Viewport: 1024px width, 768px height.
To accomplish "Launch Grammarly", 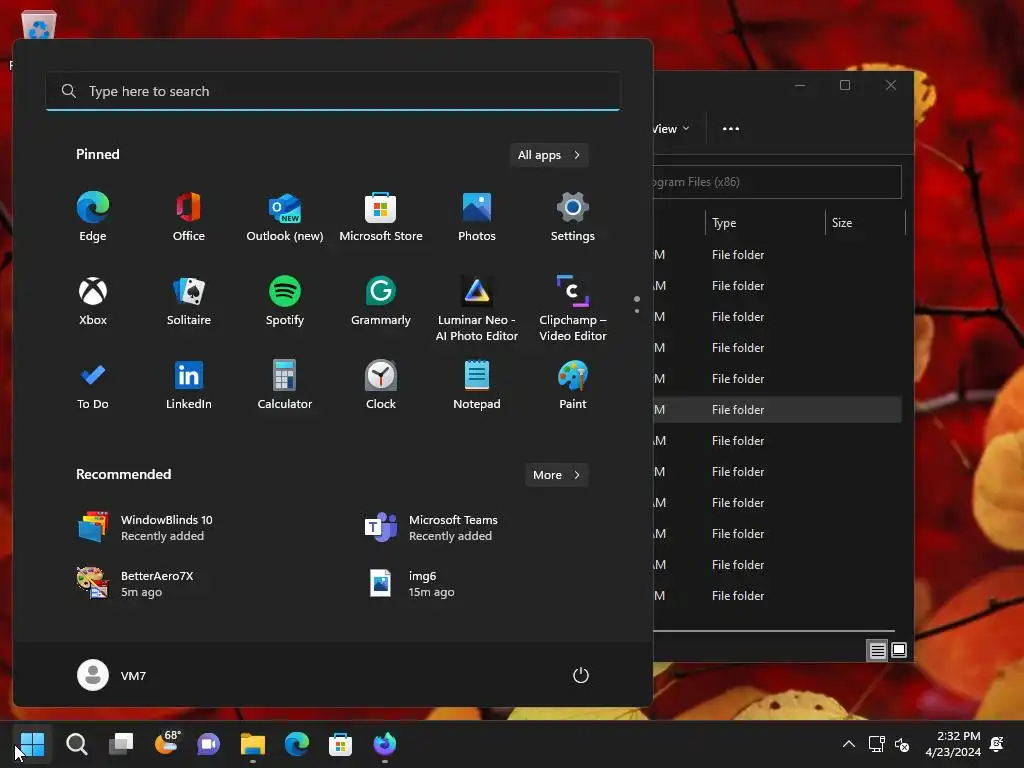I will [x=381, y=301].
